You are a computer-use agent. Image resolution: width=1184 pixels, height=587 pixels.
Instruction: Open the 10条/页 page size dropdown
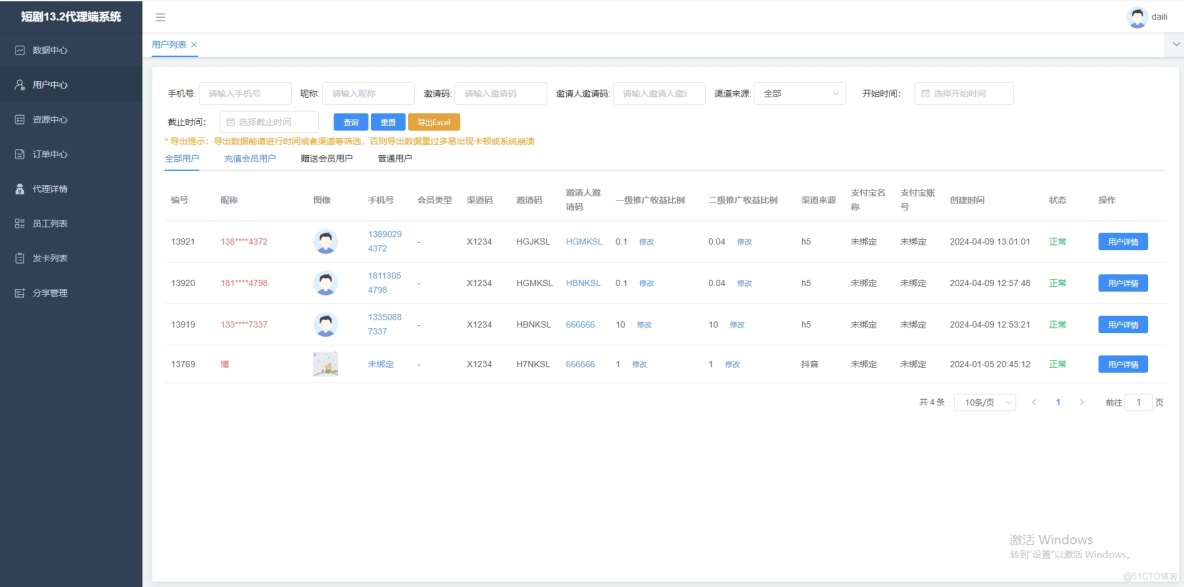(x=984, y=401)
